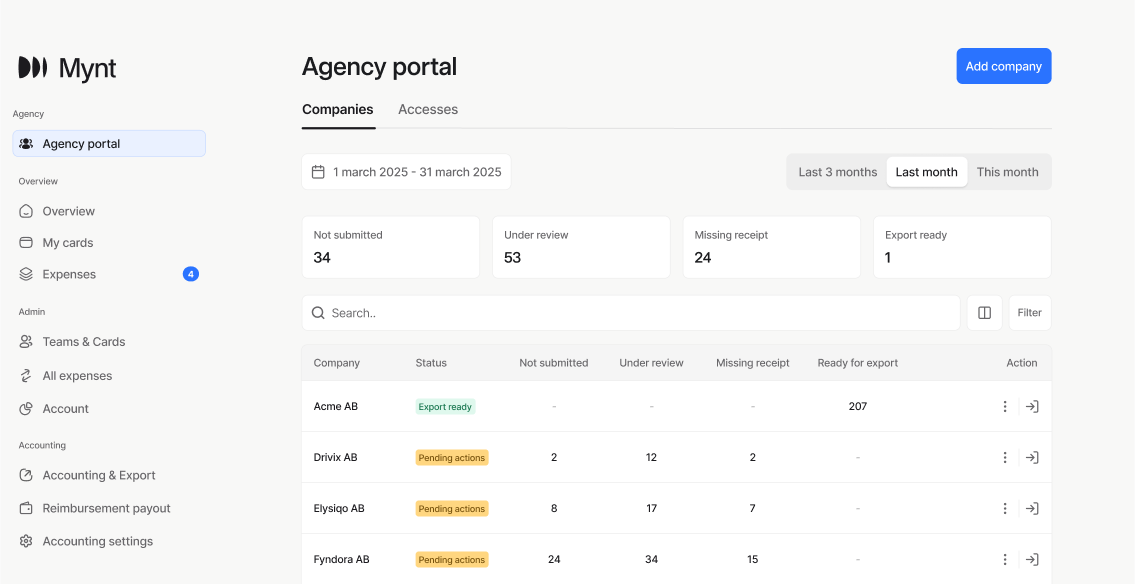Click the Accounting & Export icon
The width and height of the screenshot is (1135, 584).
(26, 475)
